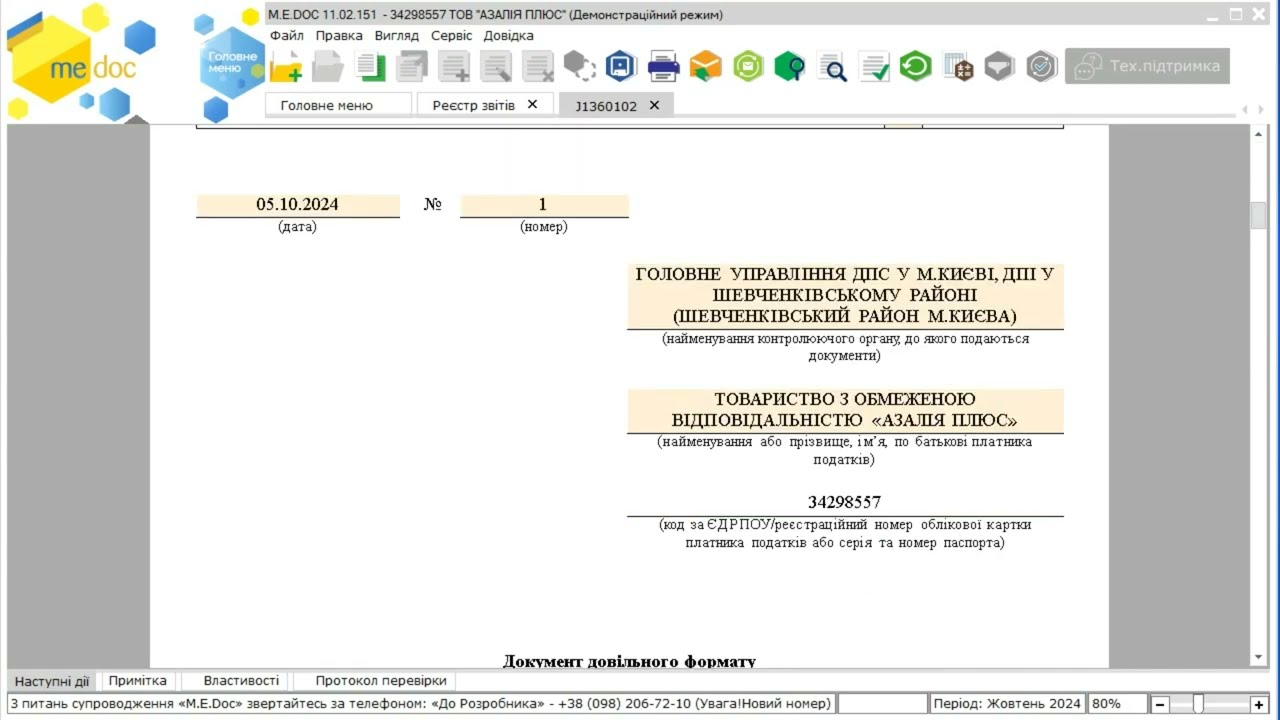
Task: Open the Вигляд menu
Action: (x=397, y=35)
